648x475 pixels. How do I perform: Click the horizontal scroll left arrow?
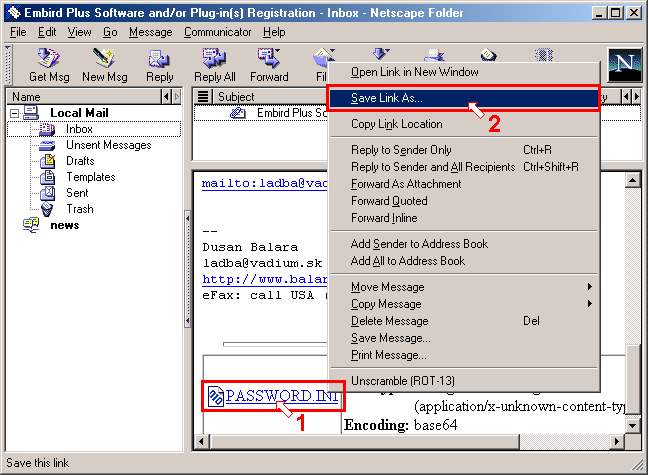coord(201,442)
